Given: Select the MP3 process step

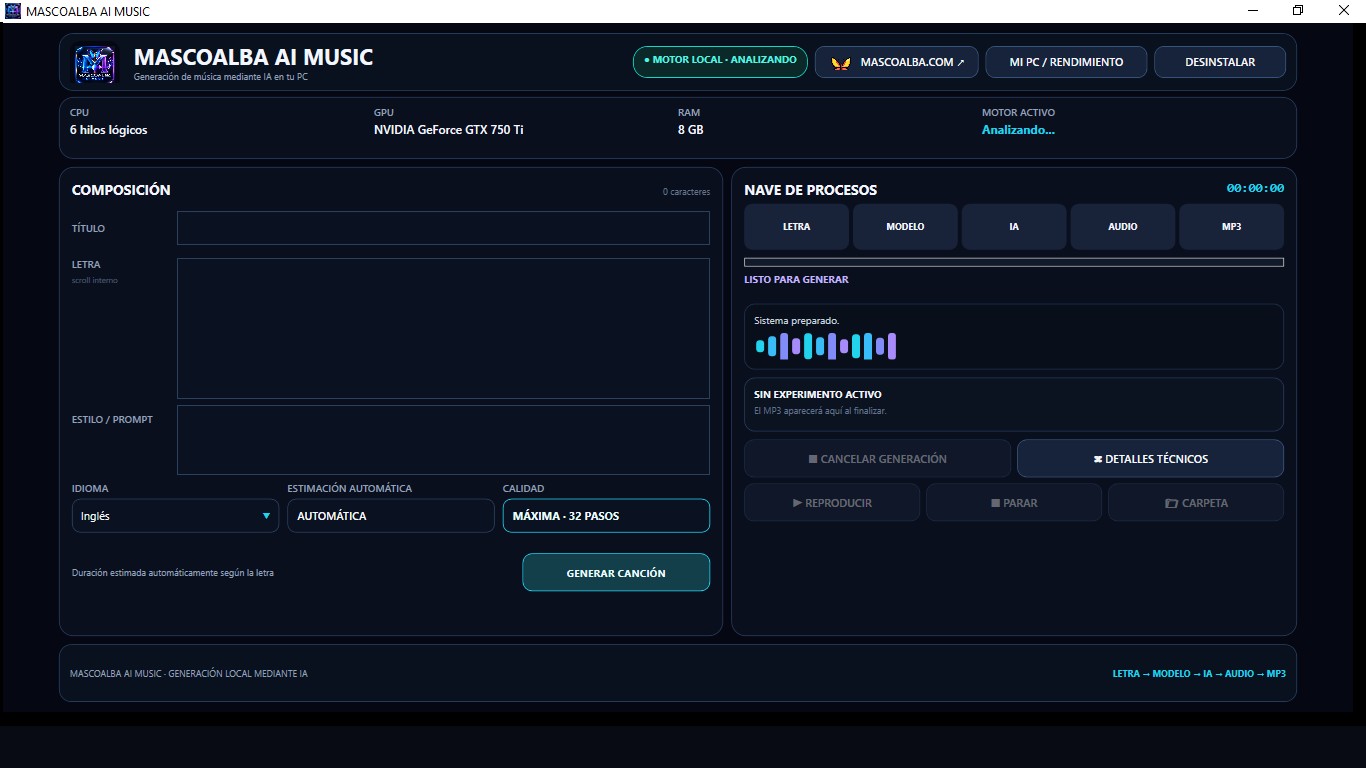Looking at the screenshot, I should (x=1232, y=227).
